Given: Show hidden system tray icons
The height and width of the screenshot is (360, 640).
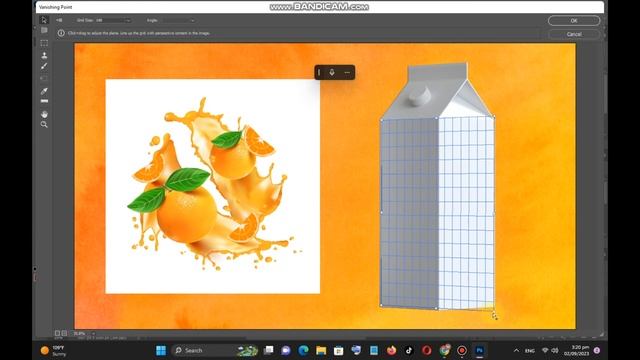Looking at the screenshot, I should pyautogui.click(x=516, y=350).
